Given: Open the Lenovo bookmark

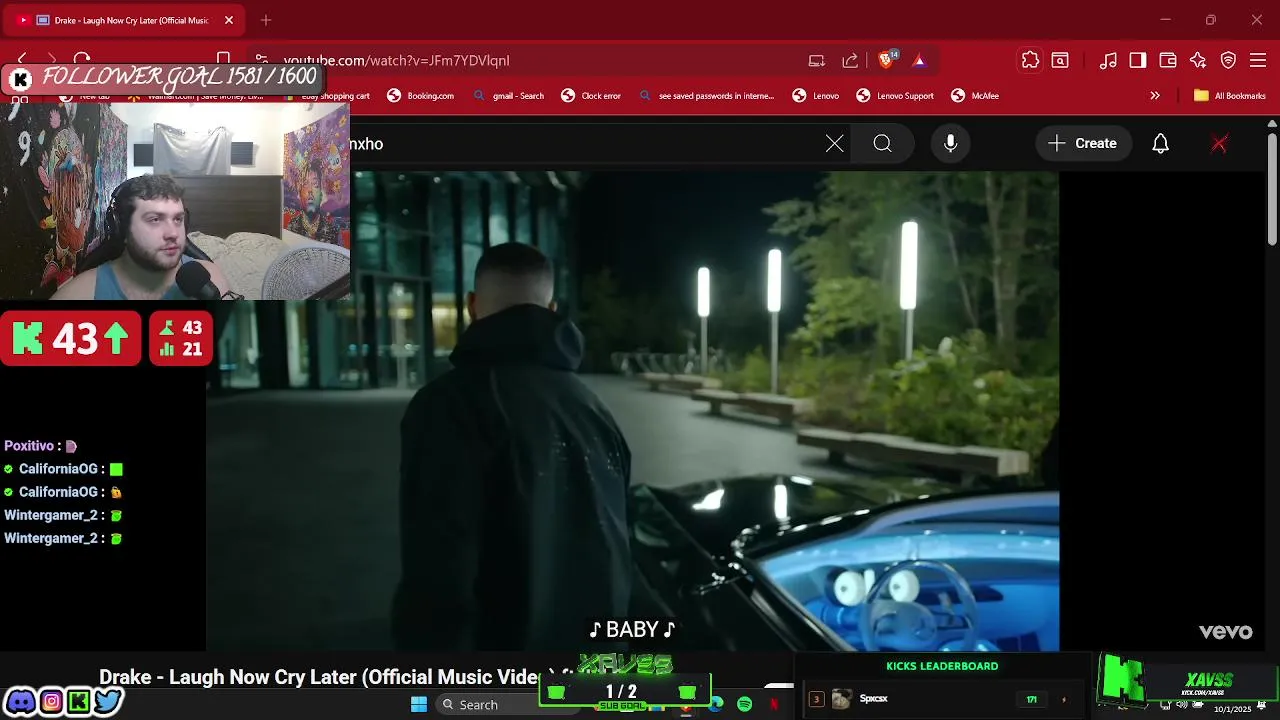Looking at the screenshot, I should (816, 96).
